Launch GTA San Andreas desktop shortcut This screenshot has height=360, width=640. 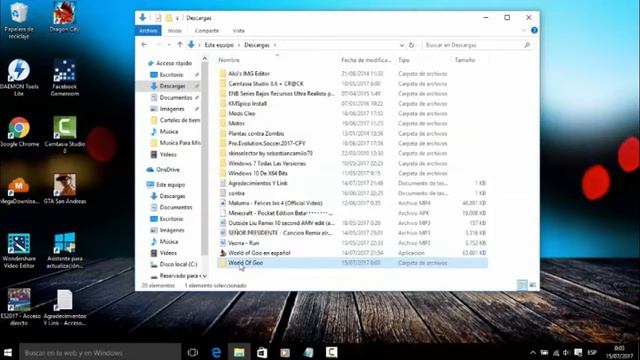64,189
